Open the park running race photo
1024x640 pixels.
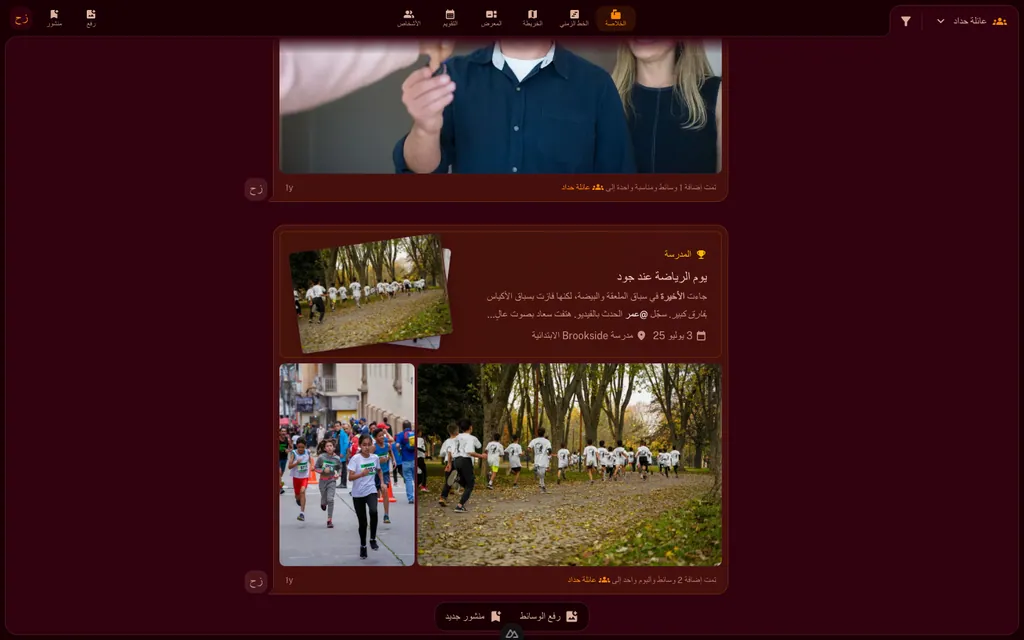pyautogui.click(x=569, y=464)
